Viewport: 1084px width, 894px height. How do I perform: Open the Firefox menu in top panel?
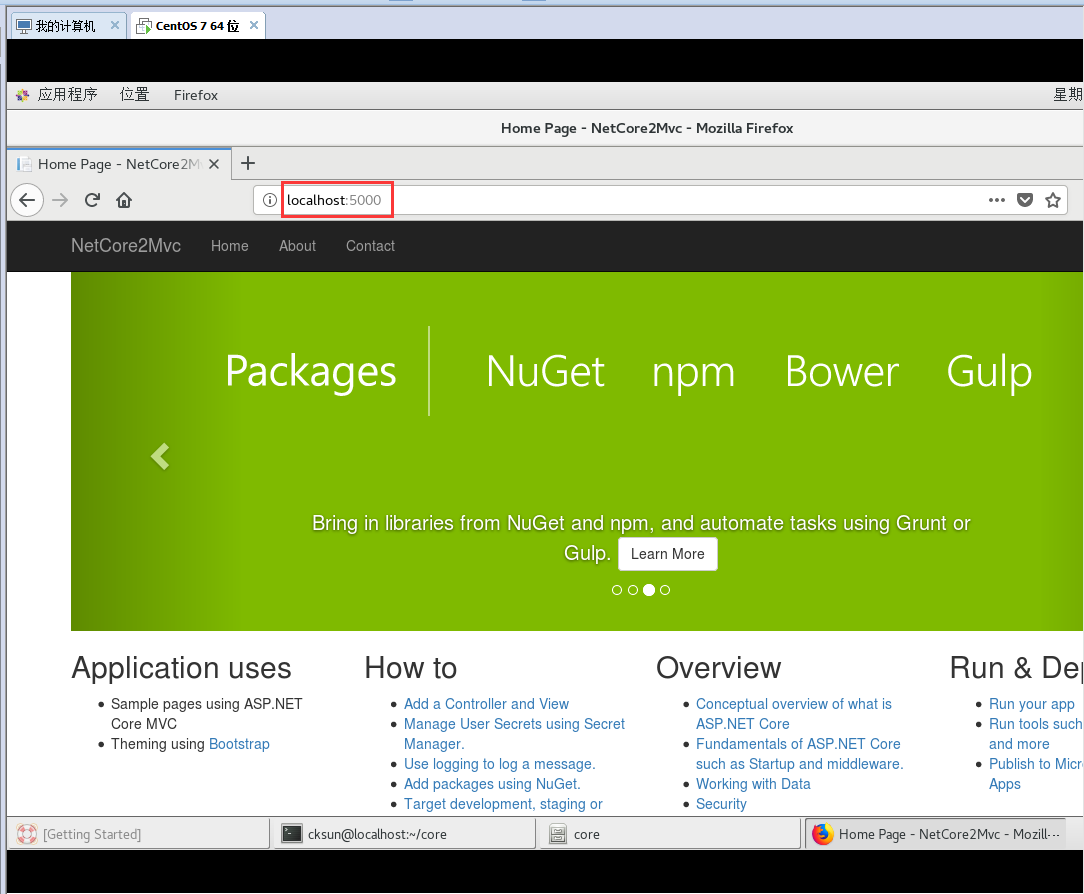tap(196, 95)
